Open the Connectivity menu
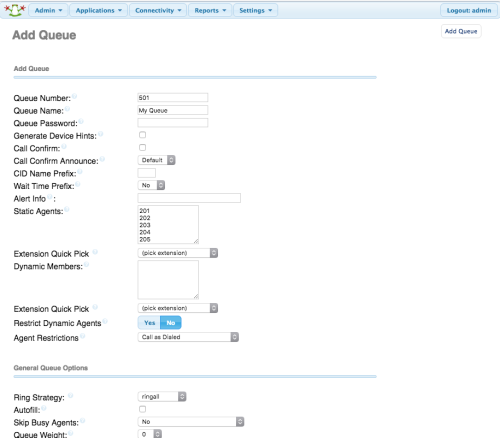The width and height of the screenshot is (500, 438). pyautogui.click(x=158, y=10)
